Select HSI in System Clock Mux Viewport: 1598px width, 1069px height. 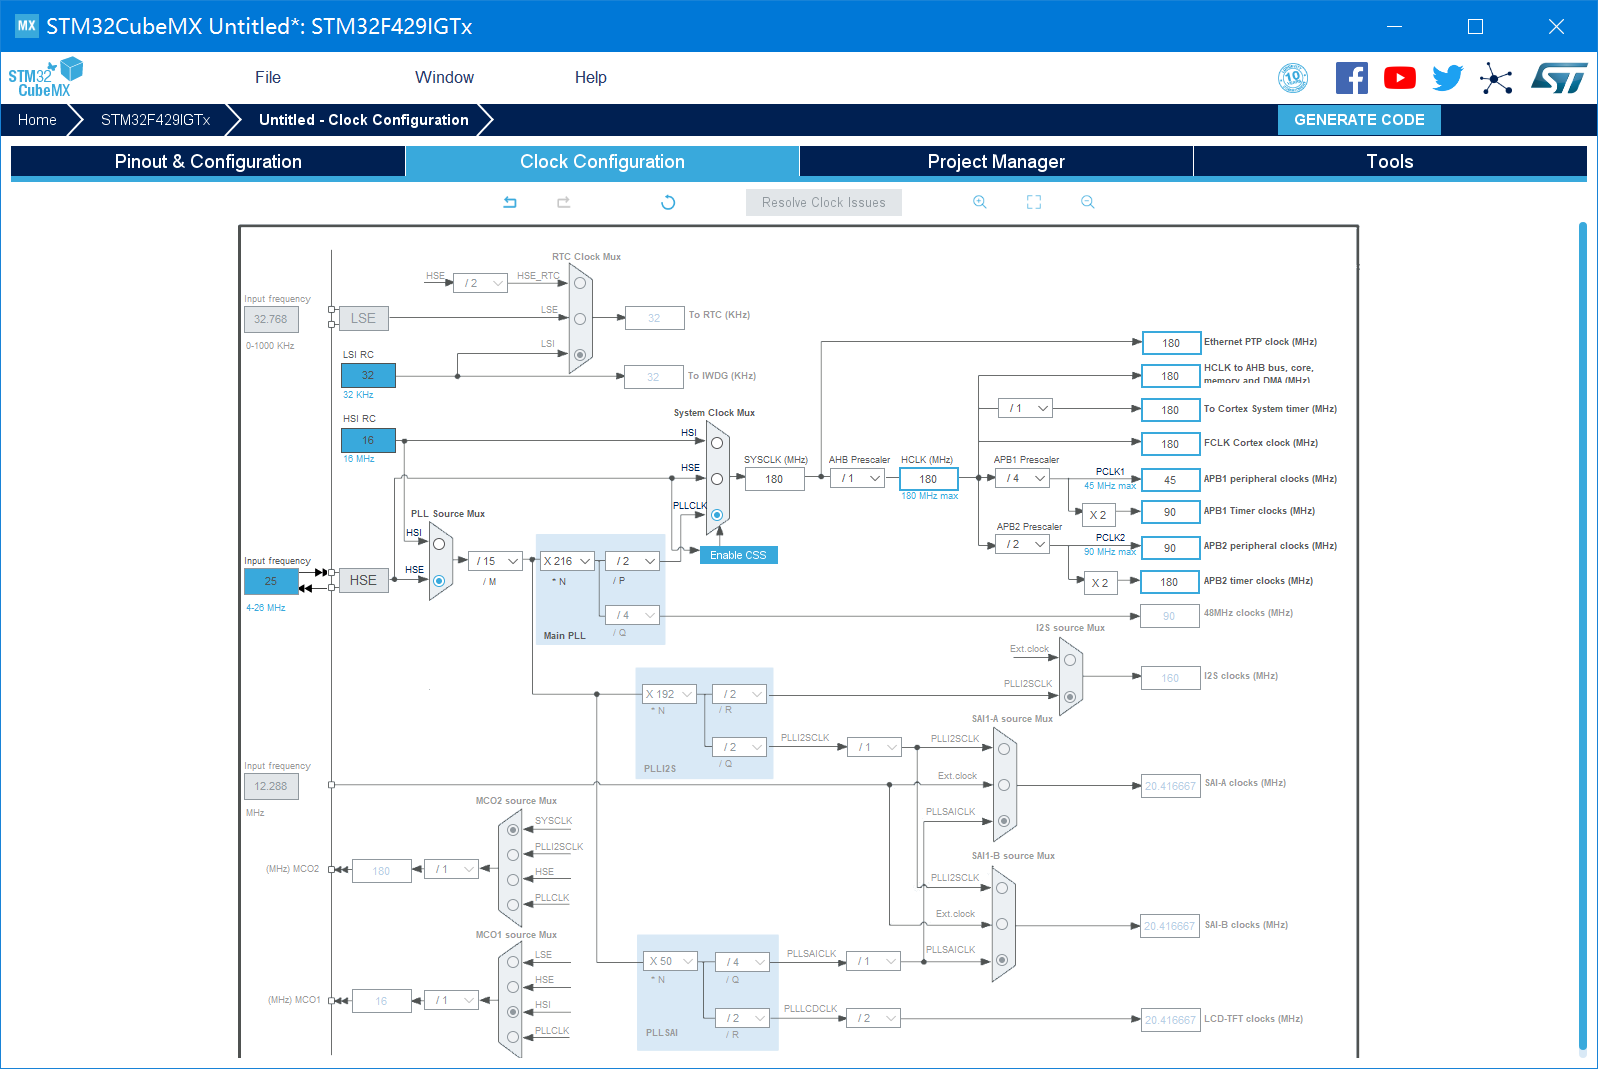717,443
